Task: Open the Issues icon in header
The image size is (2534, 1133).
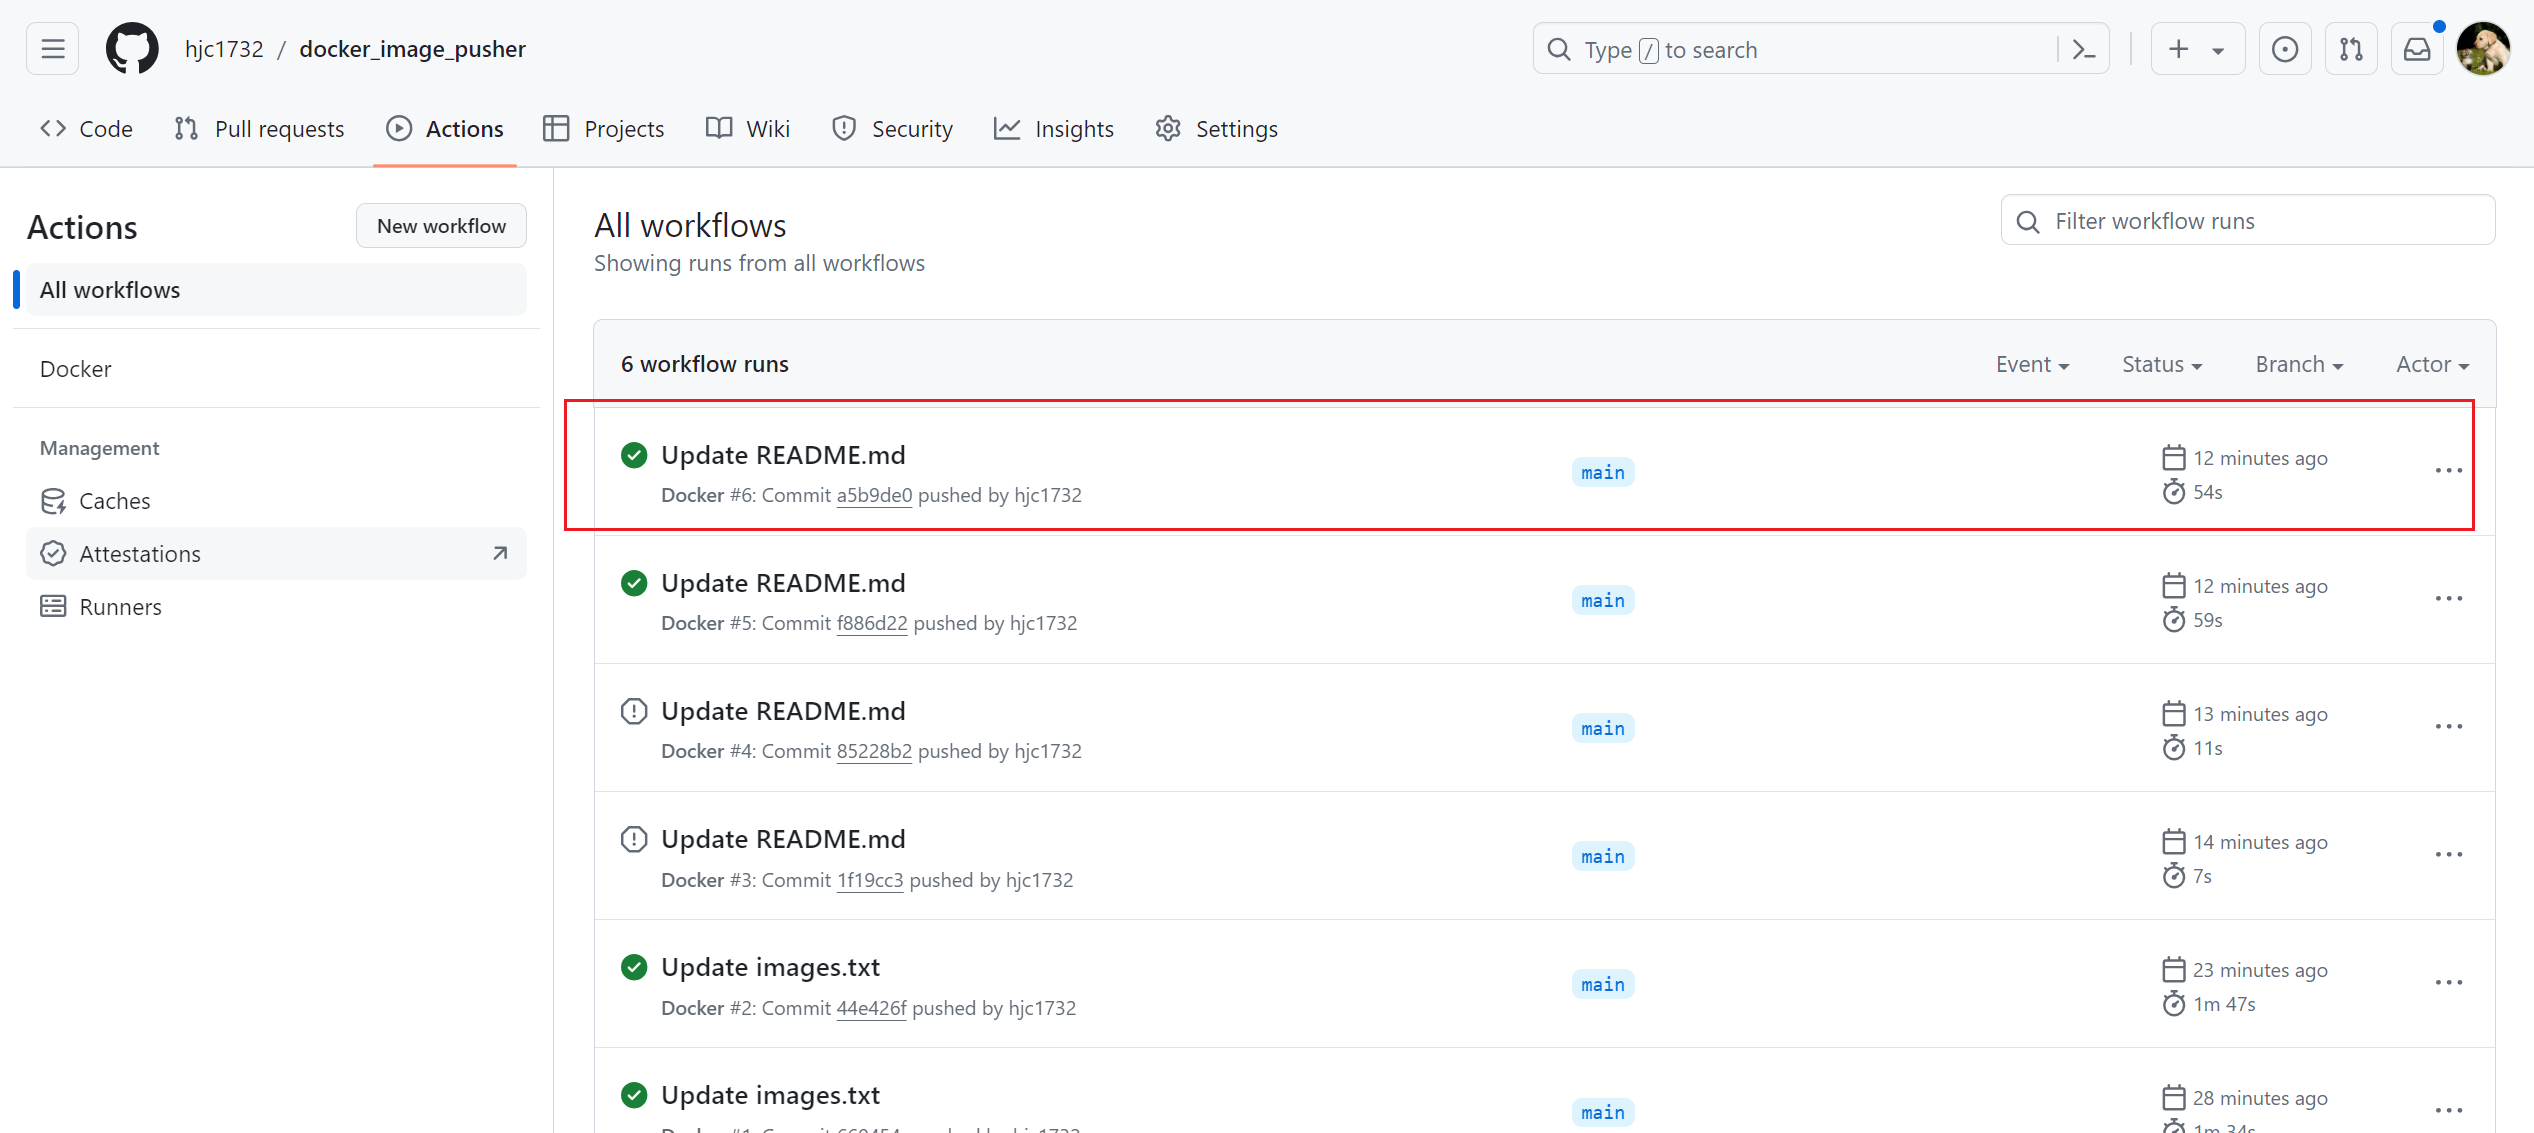Action: click(x=2285, y=49)
